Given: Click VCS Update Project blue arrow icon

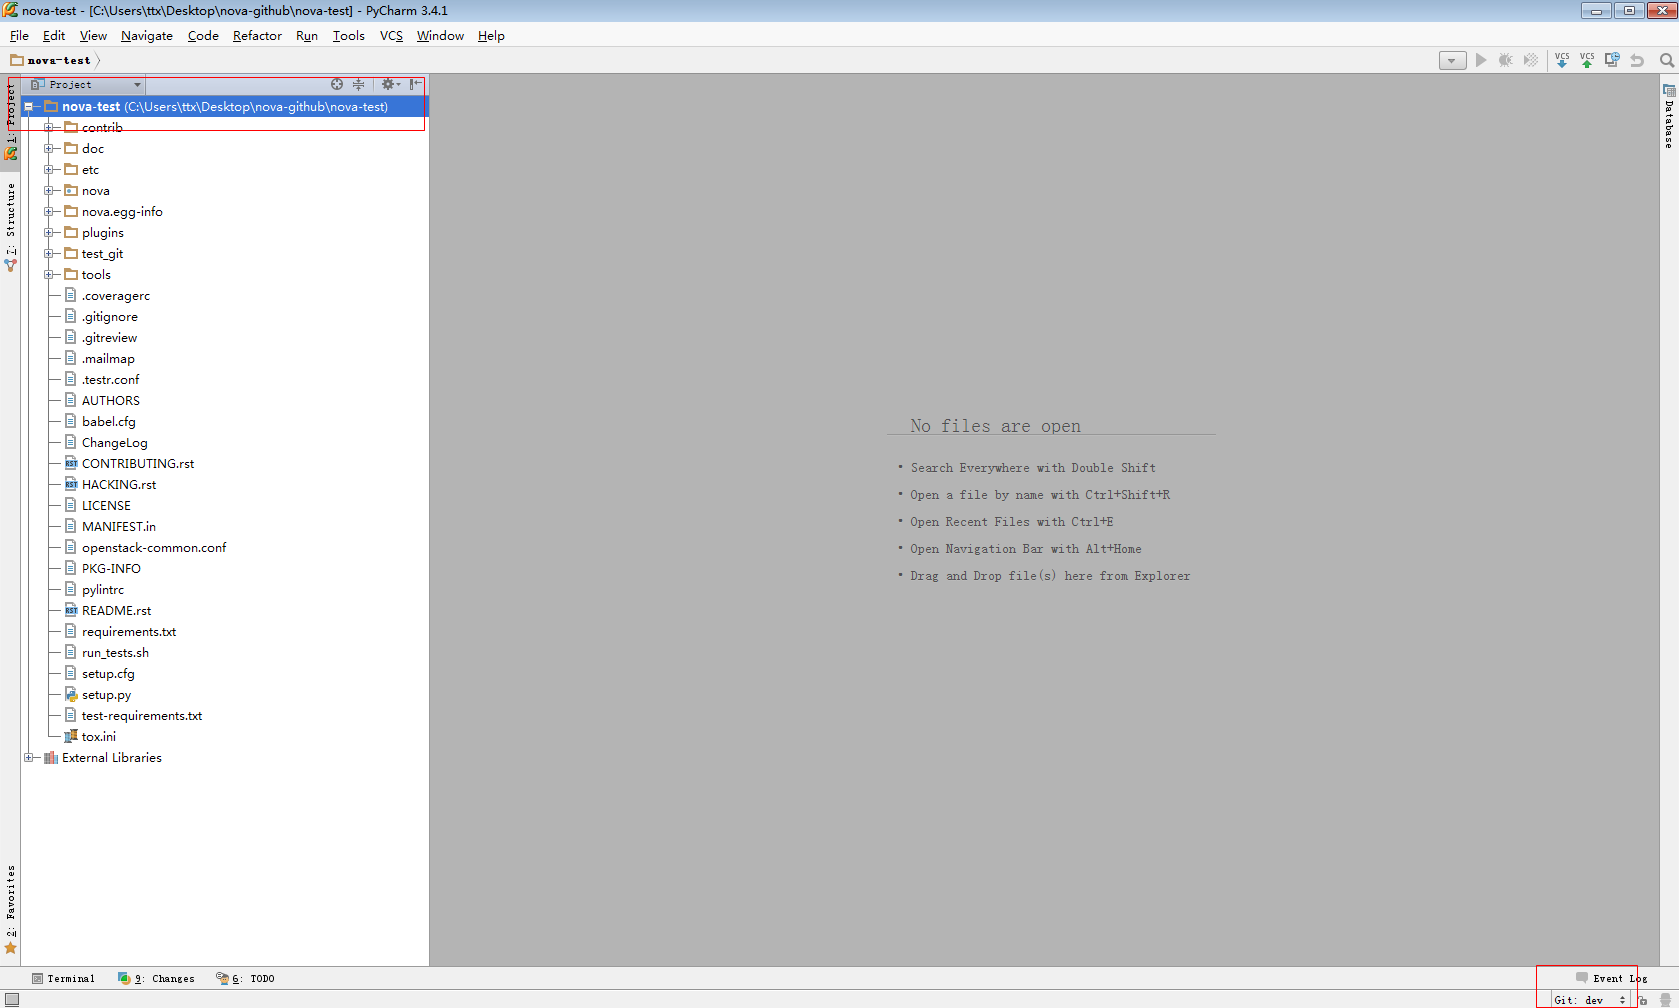Looking at the screenshot, I should point(1562,60).
